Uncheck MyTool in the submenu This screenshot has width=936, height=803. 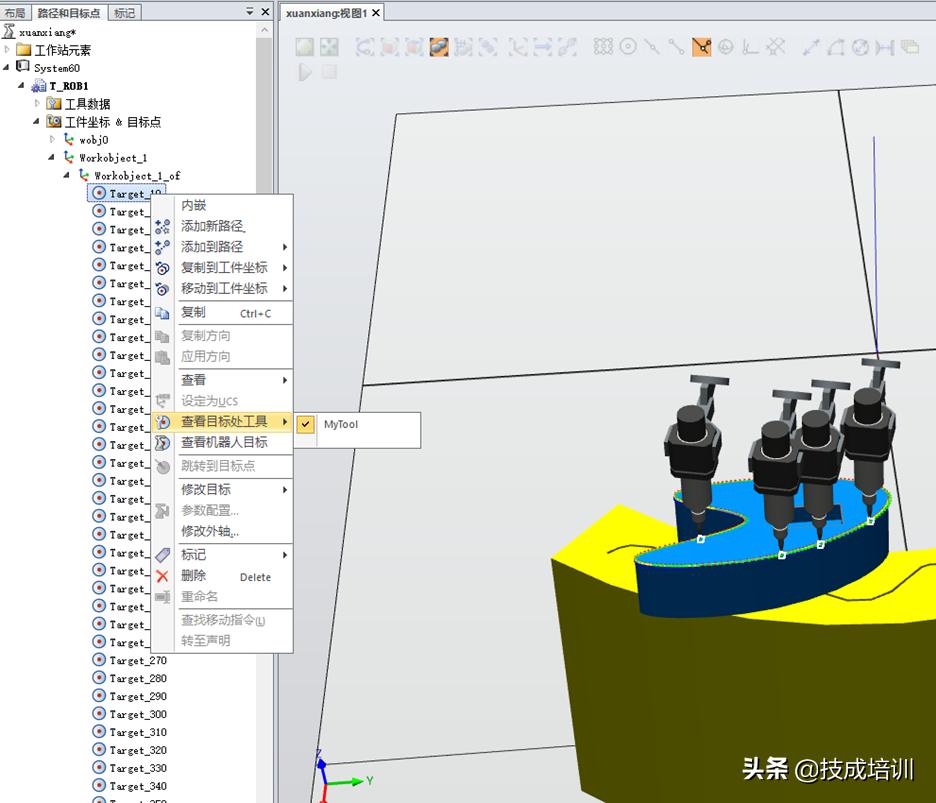click(340, 424)
